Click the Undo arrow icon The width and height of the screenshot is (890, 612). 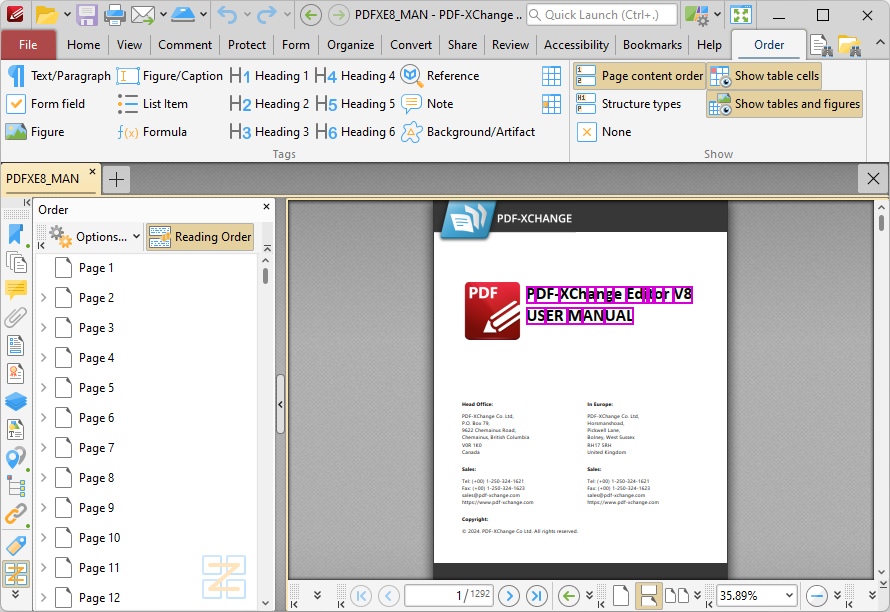[x=228, y=15]
